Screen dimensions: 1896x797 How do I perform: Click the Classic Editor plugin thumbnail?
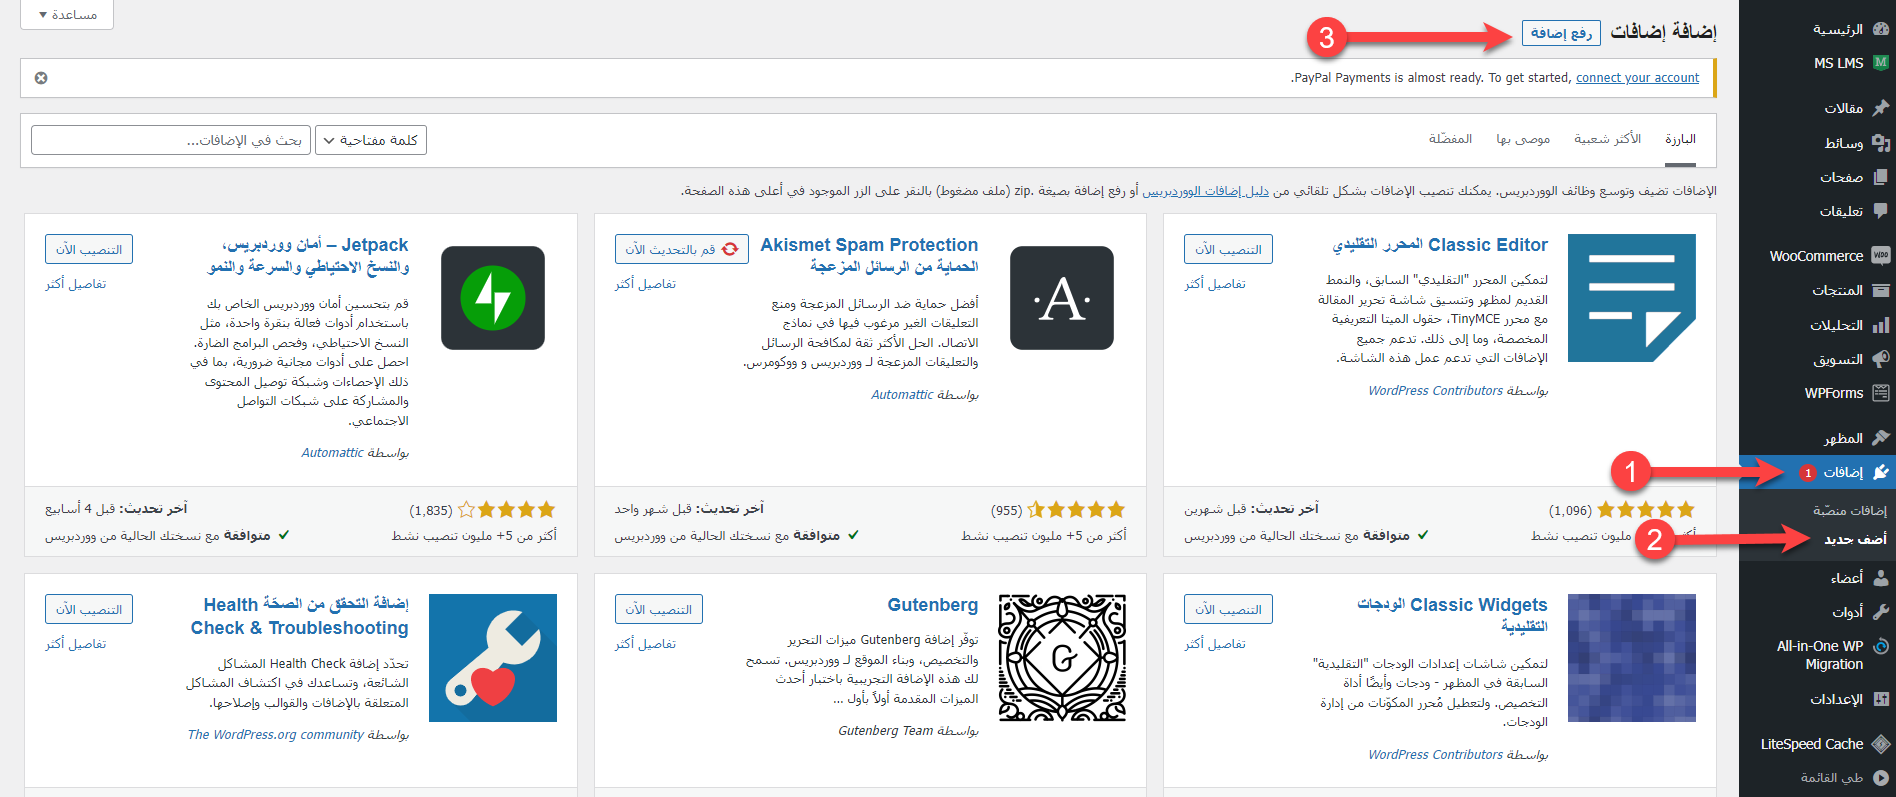point(1631,298)
